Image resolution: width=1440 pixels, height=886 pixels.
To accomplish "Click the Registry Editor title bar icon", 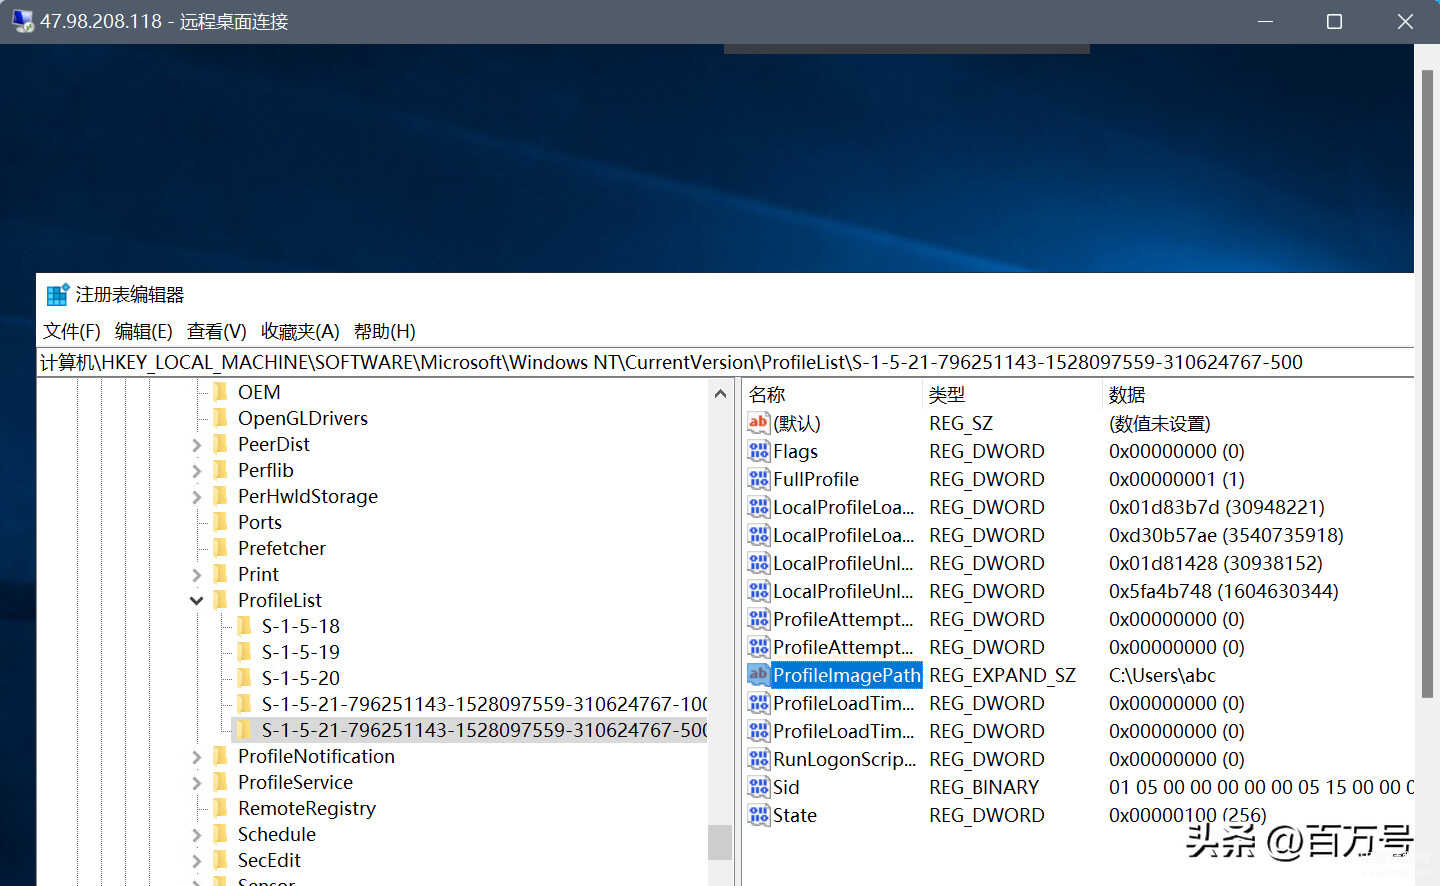I will 57,295.
